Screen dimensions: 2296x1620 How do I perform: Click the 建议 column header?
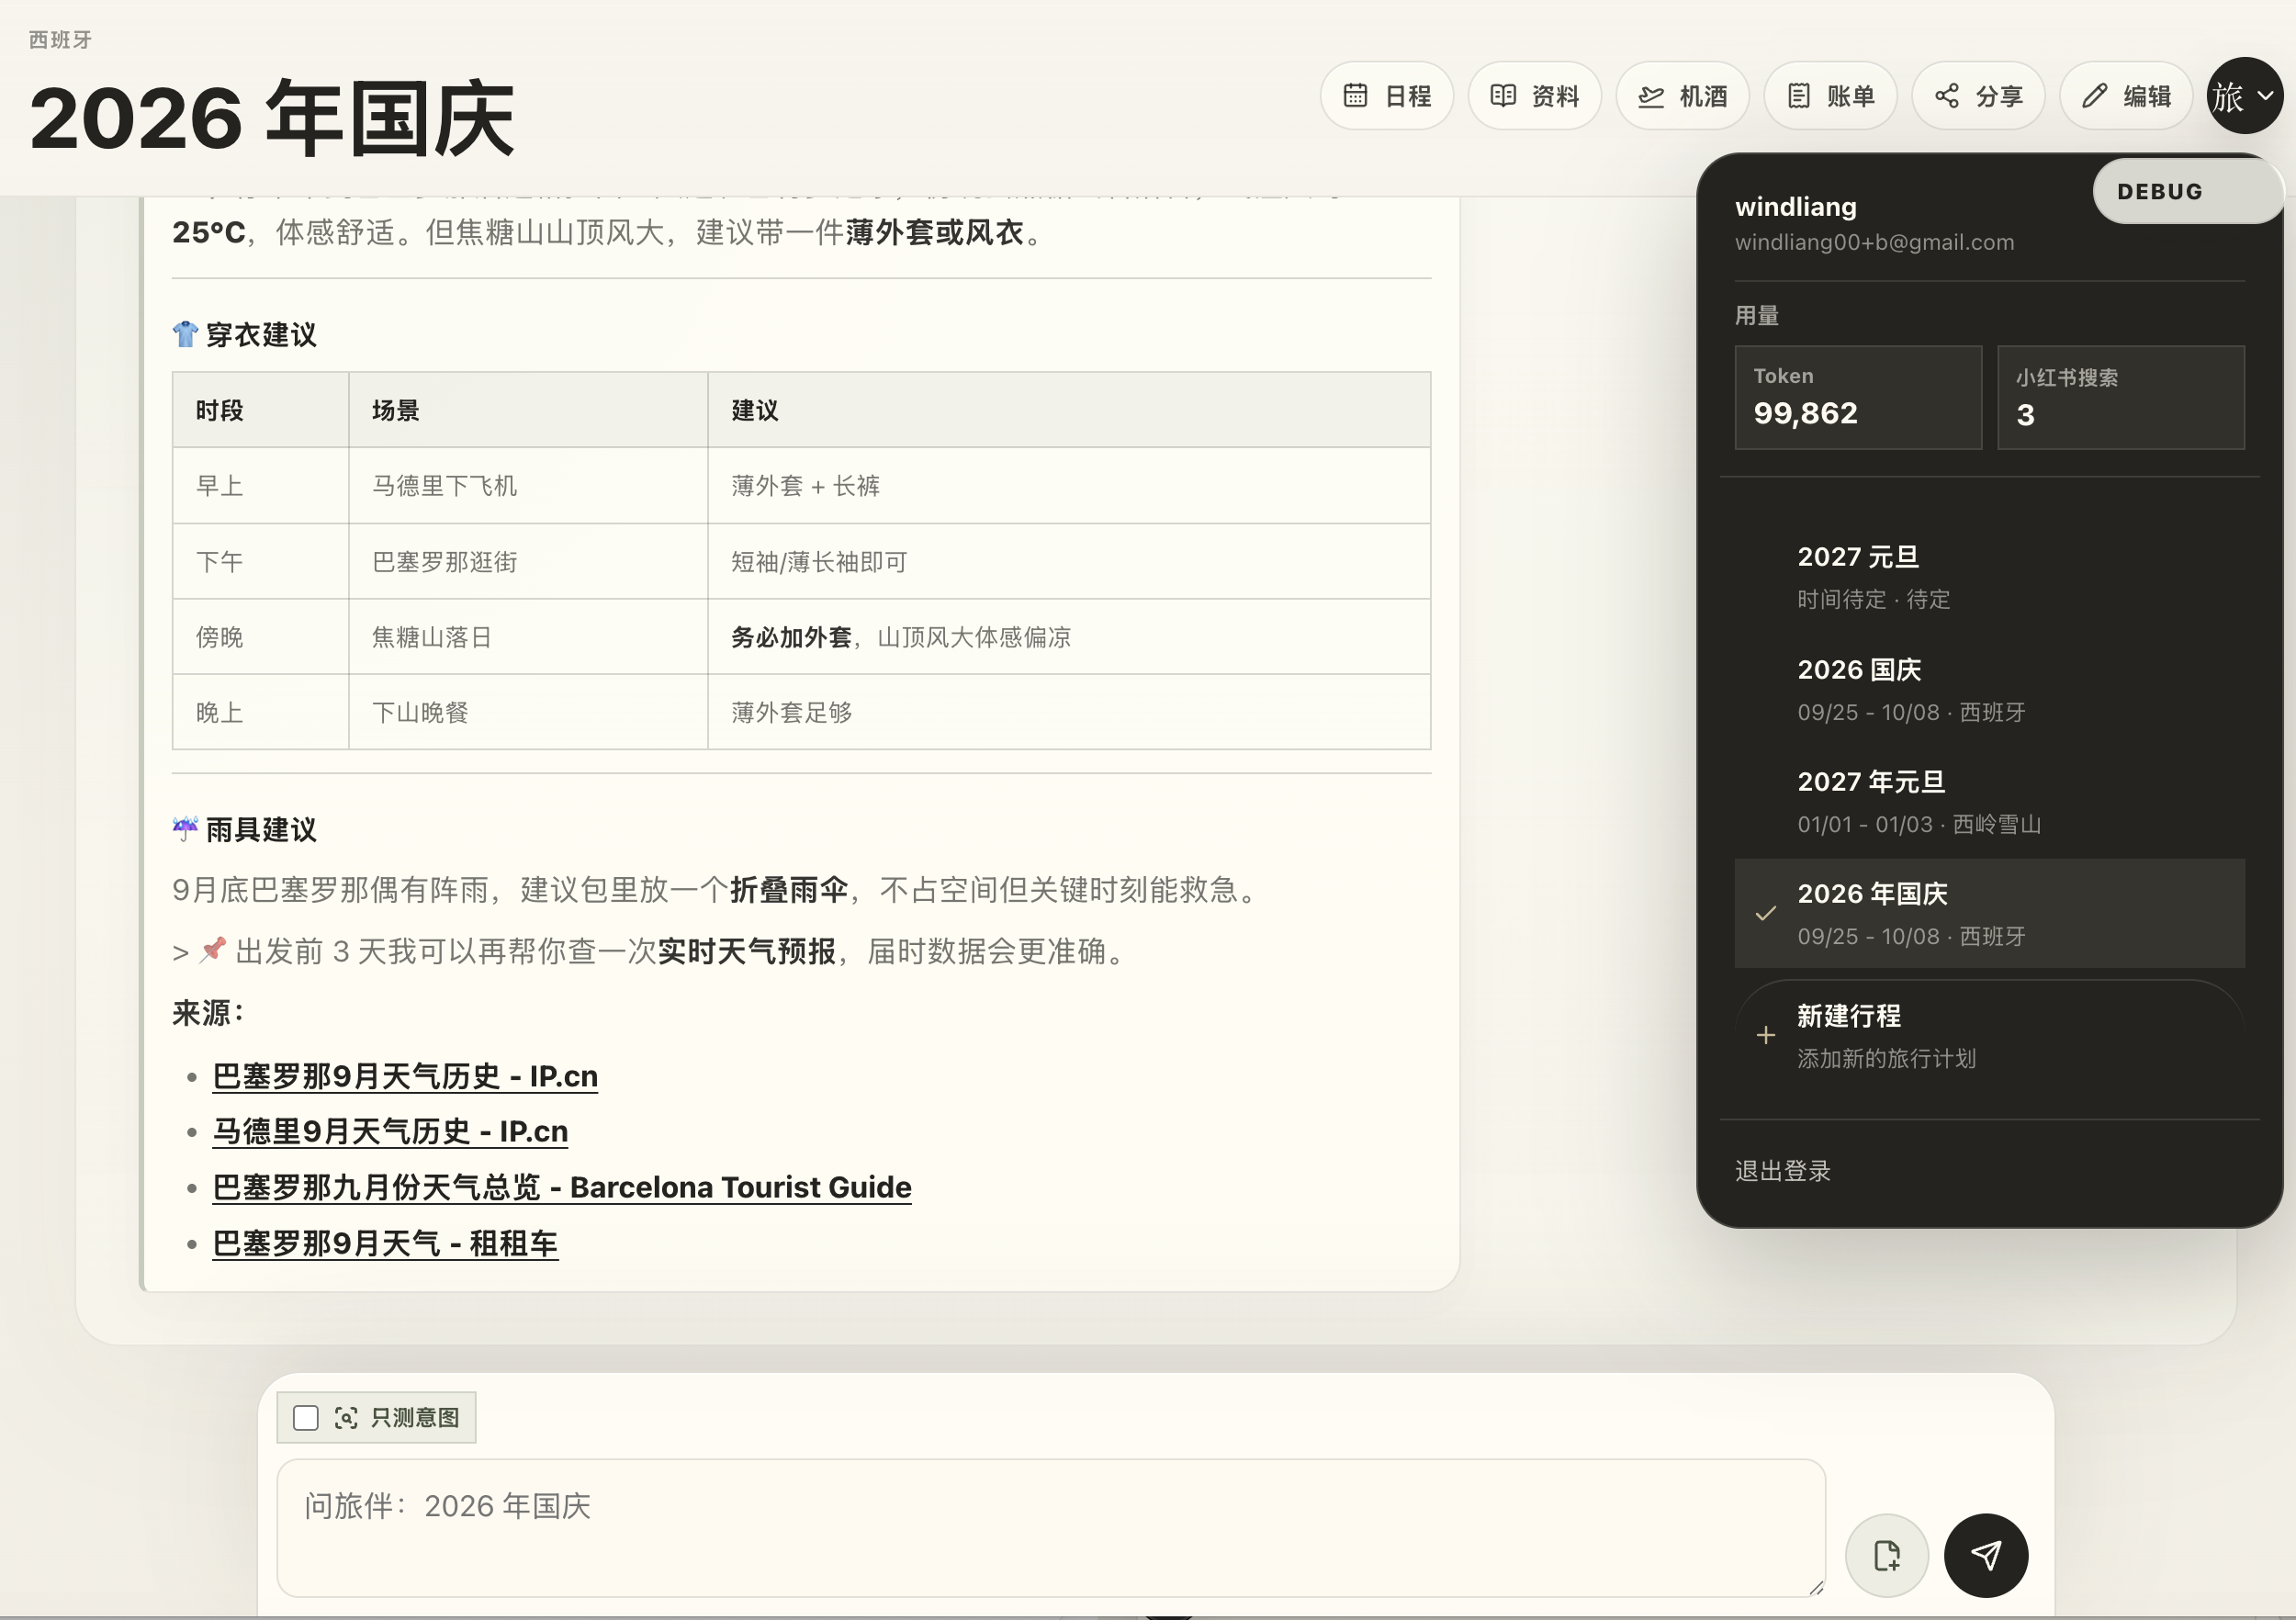1069,410
